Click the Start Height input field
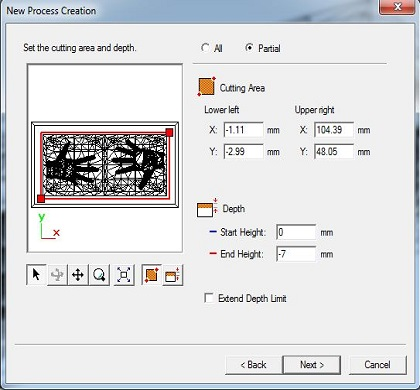Viewport: 420px width, 390px height. coord(296,232)
